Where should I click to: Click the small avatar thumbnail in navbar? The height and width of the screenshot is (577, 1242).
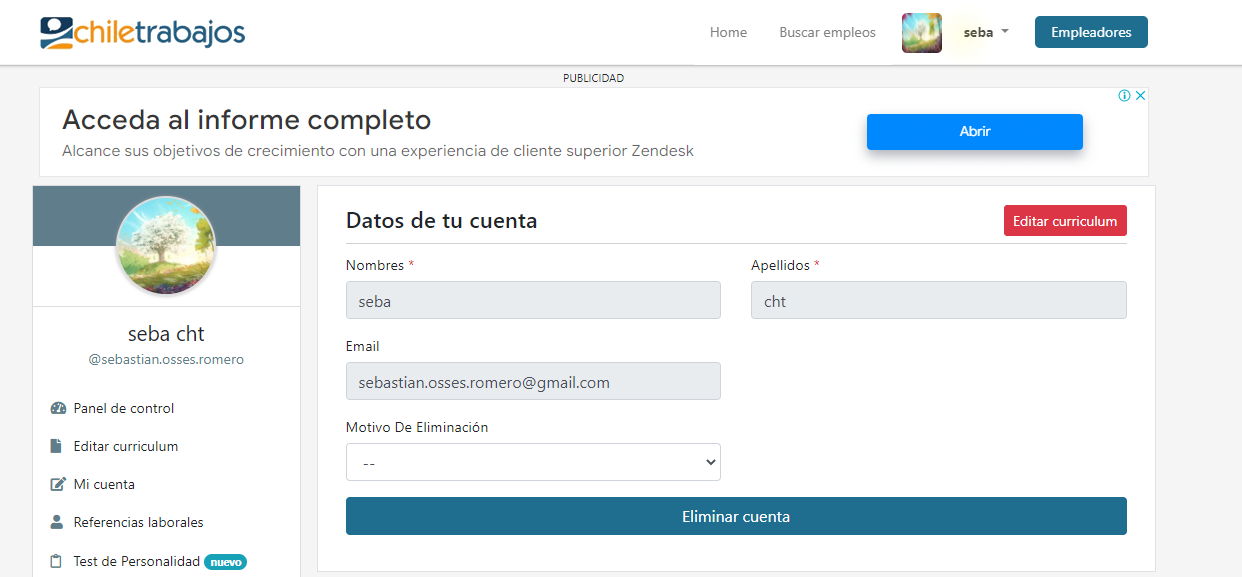point(922,33)
